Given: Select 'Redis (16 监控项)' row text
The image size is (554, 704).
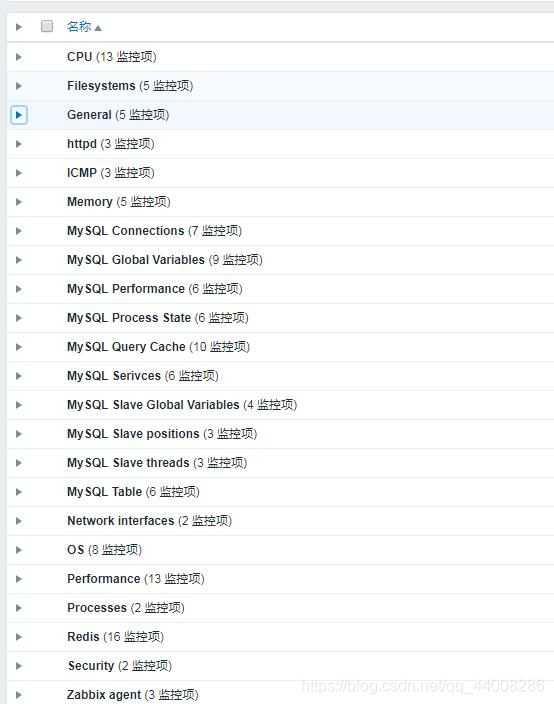Looking at the screenshot, I should pyautogui.click(x=116, y=637).
